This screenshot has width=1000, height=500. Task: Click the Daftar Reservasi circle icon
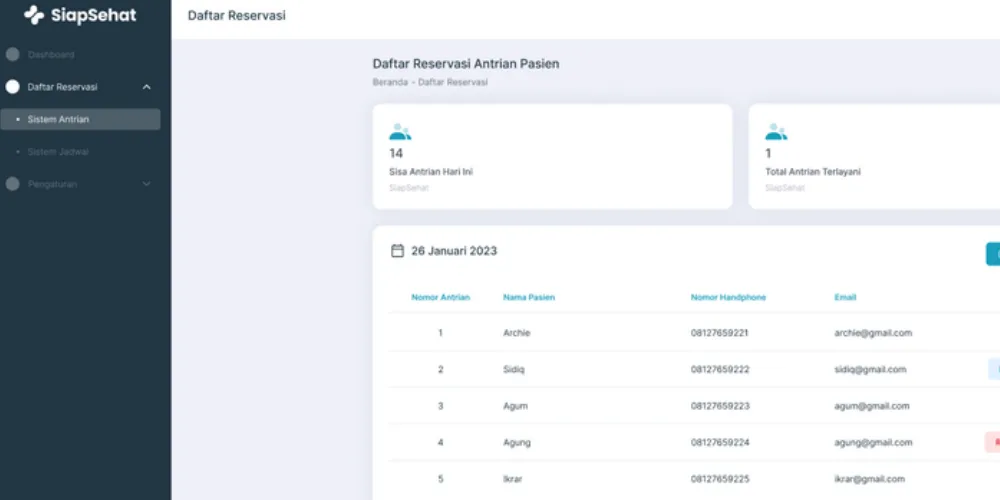13,87
